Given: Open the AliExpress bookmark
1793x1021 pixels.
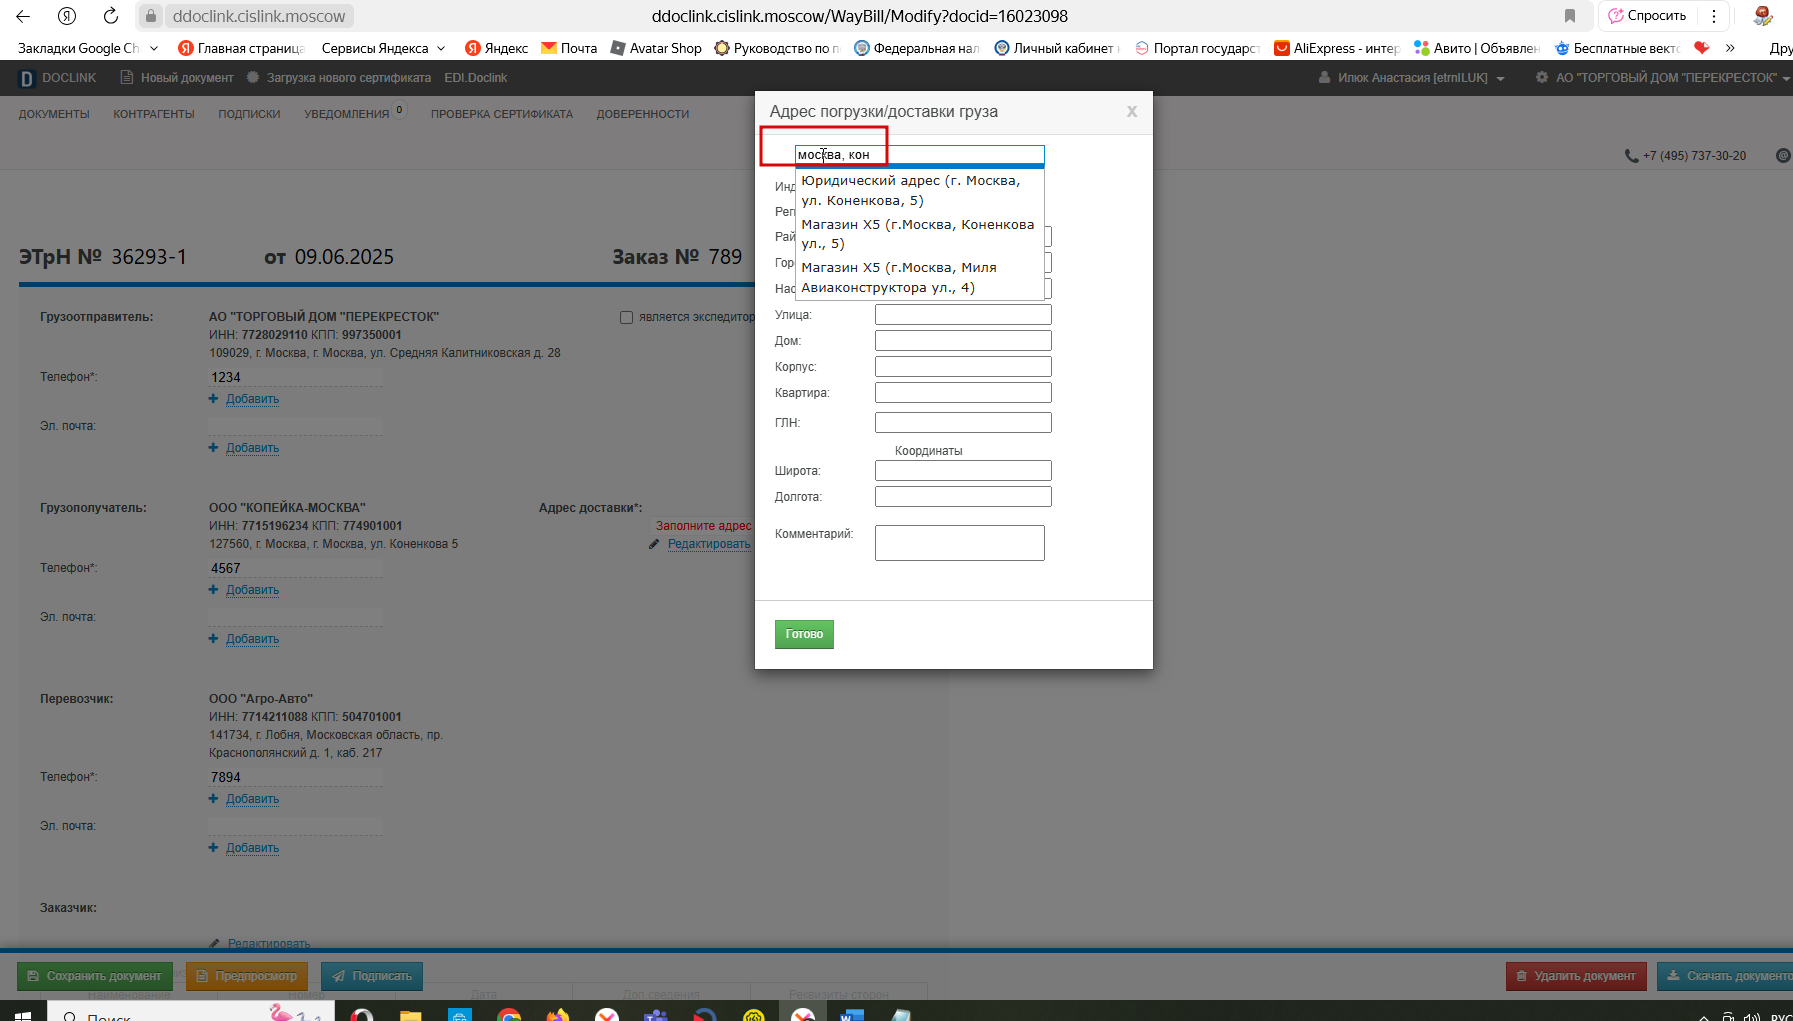Looking at the screenshot, I should coord(1336,48).
